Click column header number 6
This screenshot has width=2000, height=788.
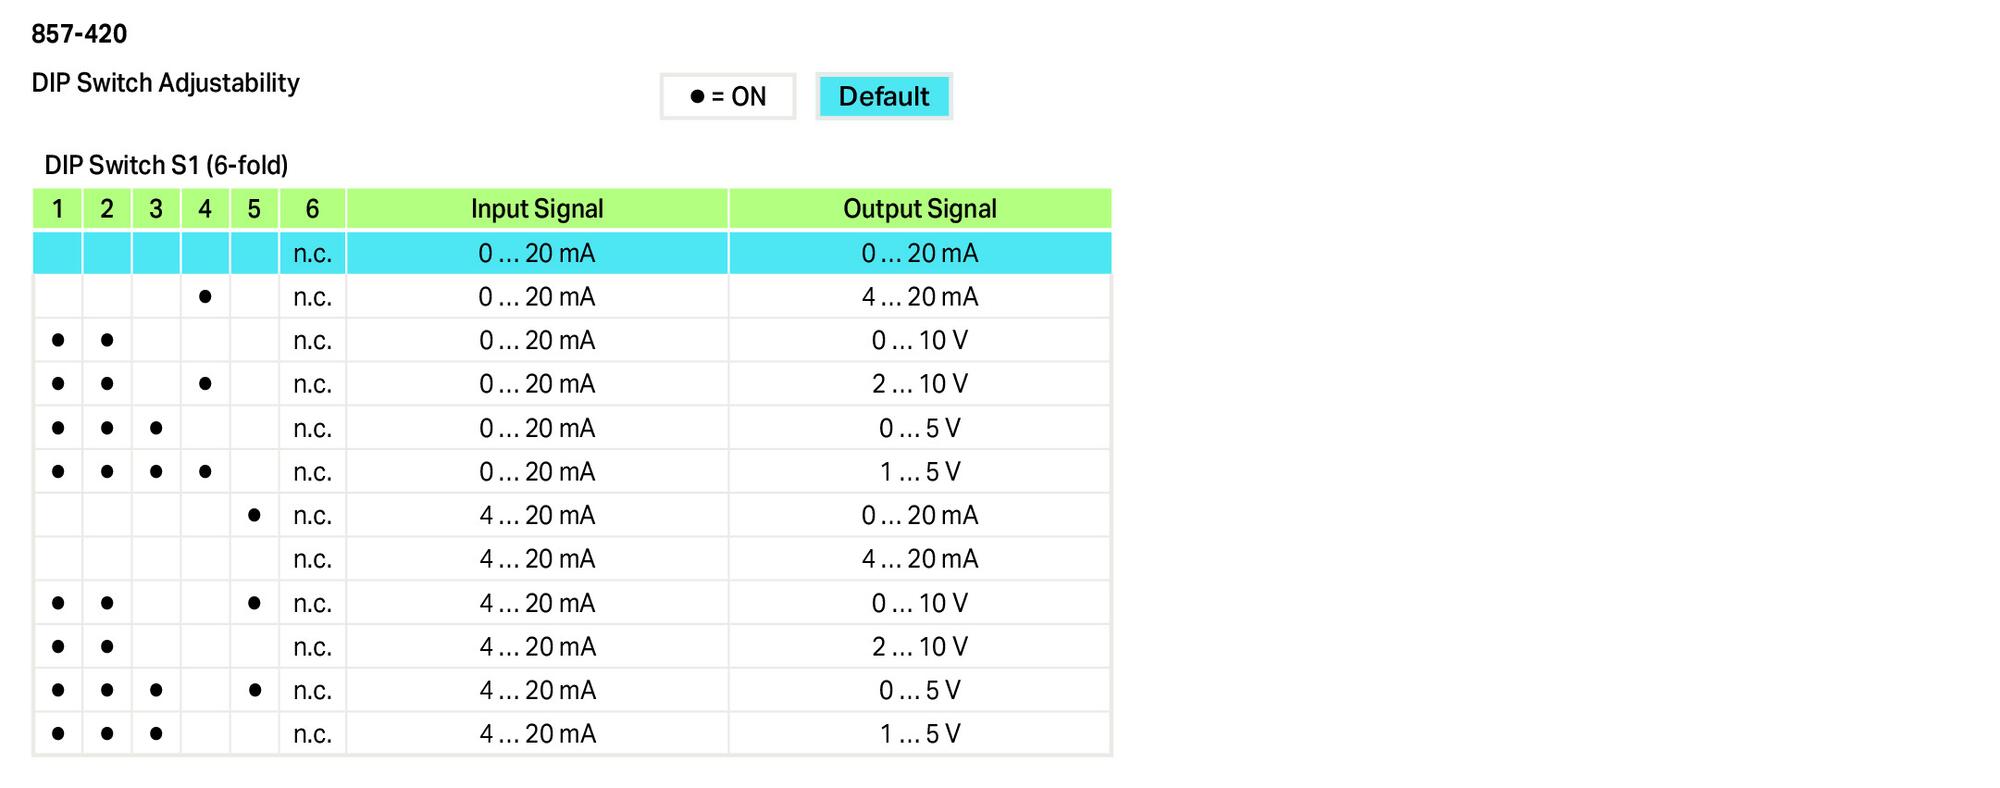tap(313, 209)
